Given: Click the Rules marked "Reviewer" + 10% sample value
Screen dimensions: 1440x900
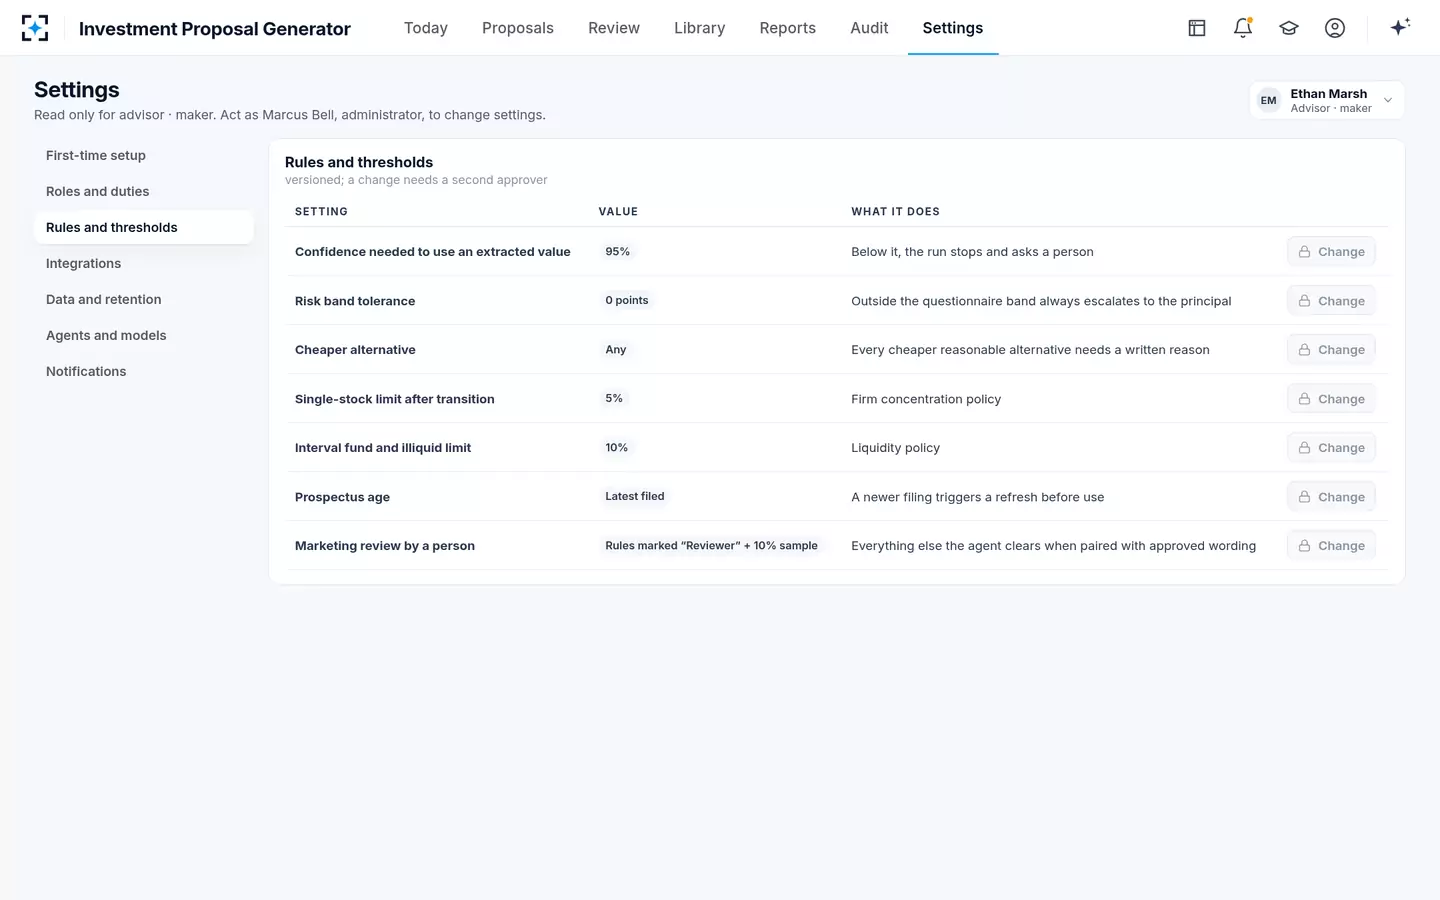Looking at the screenshot, I should point(711,545).
